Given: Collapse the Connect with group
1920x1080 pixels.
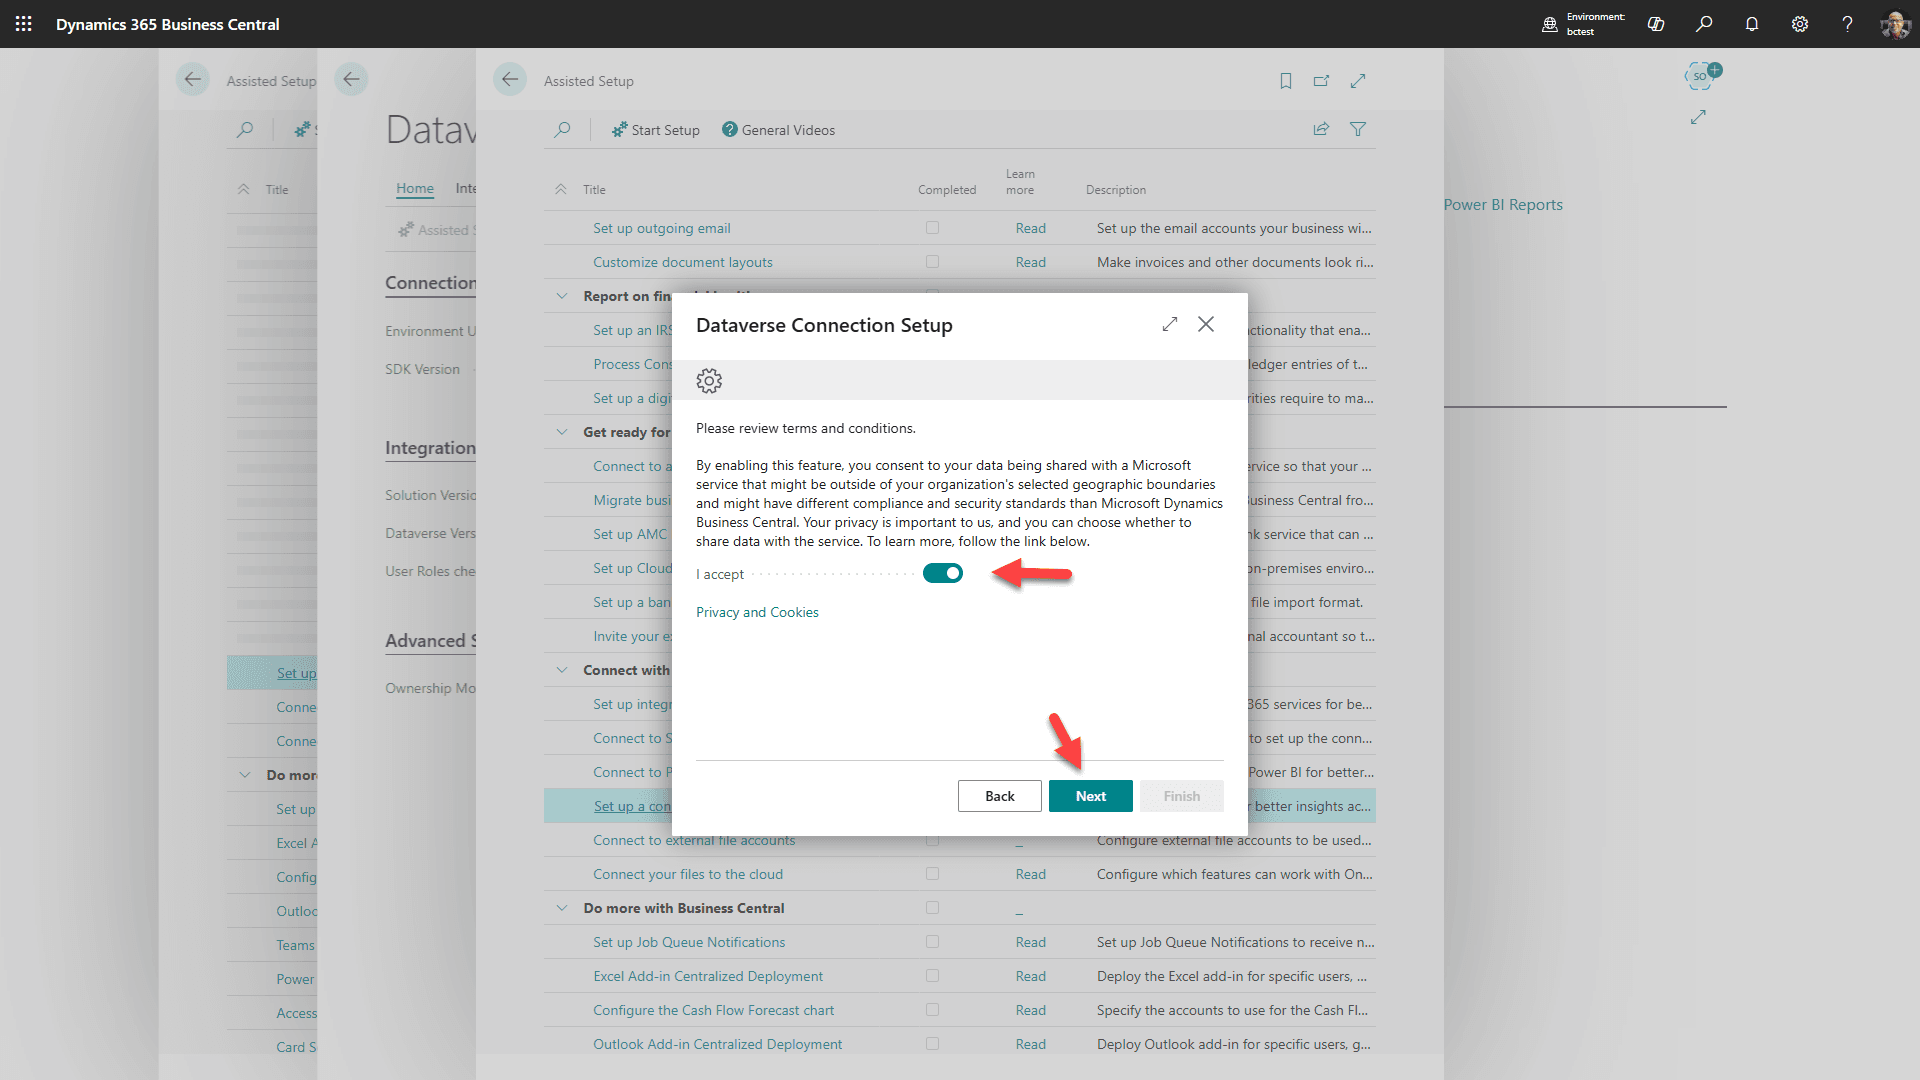Looking at the screenshot, I should click(x=562, y=670).
